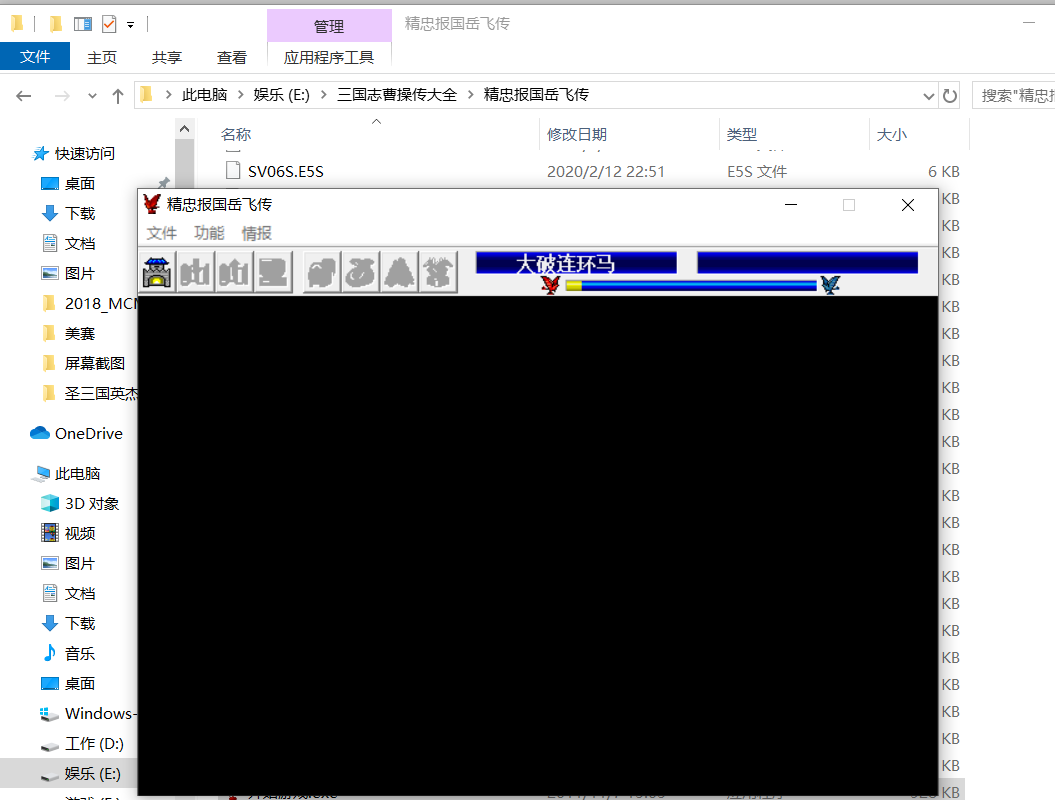Select 此电脑 in the navigation pane
This screenshot has width=1055, height=800.
click(x=77, y=474)
